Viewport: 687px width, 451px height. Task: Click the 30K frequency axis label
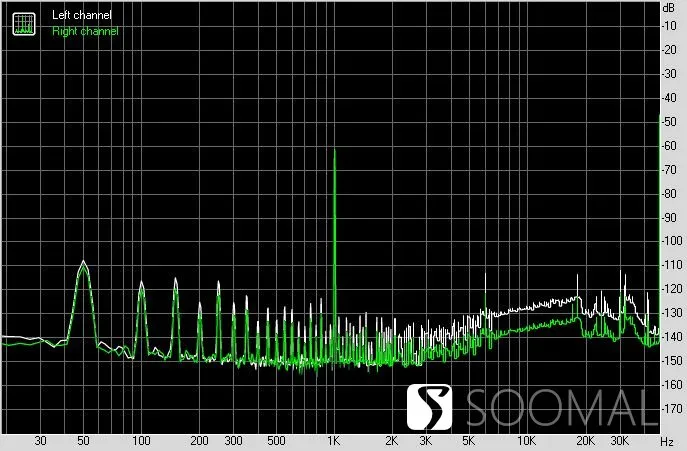click(x=620, y=440)
